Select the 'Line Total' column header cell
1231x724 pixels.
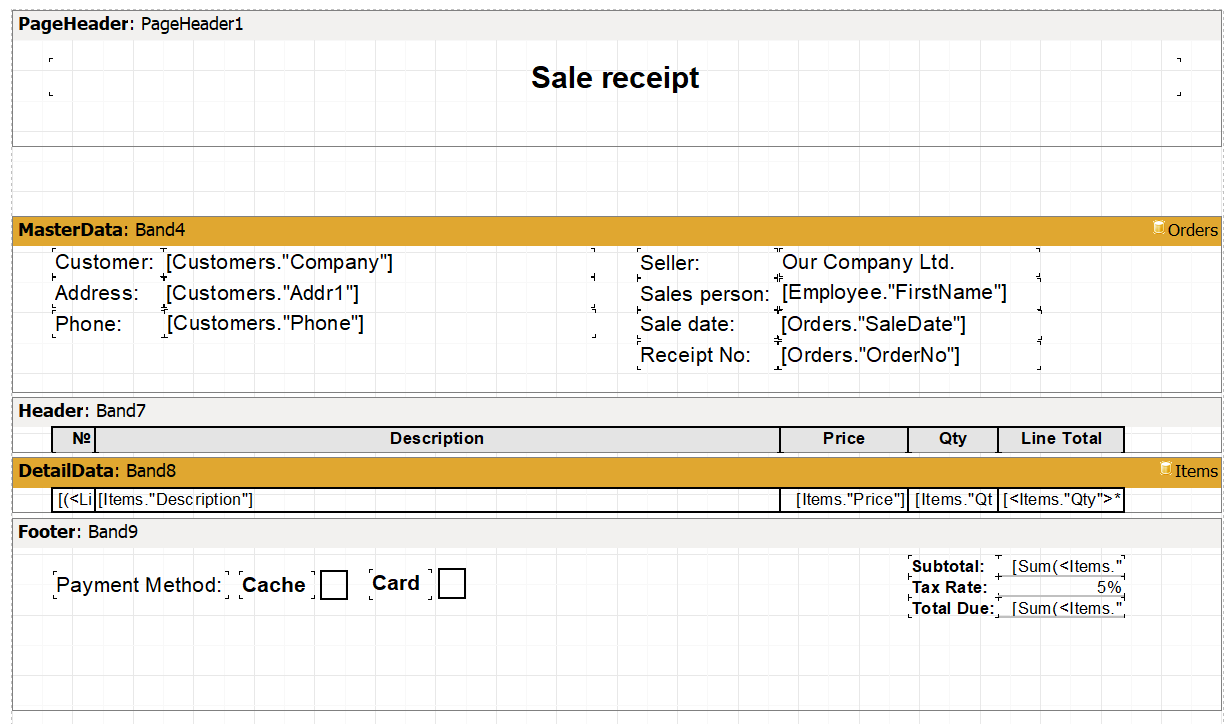pos(1061,439)
